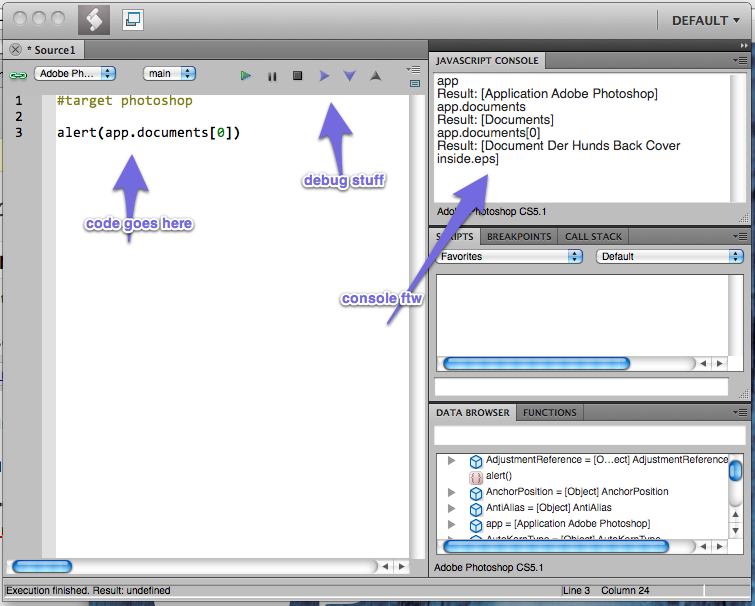Click Data Browser horizontal scrollbar thumb
Image resolution: width=755 pixels, height=606 pixels.
tap(556, 546)
